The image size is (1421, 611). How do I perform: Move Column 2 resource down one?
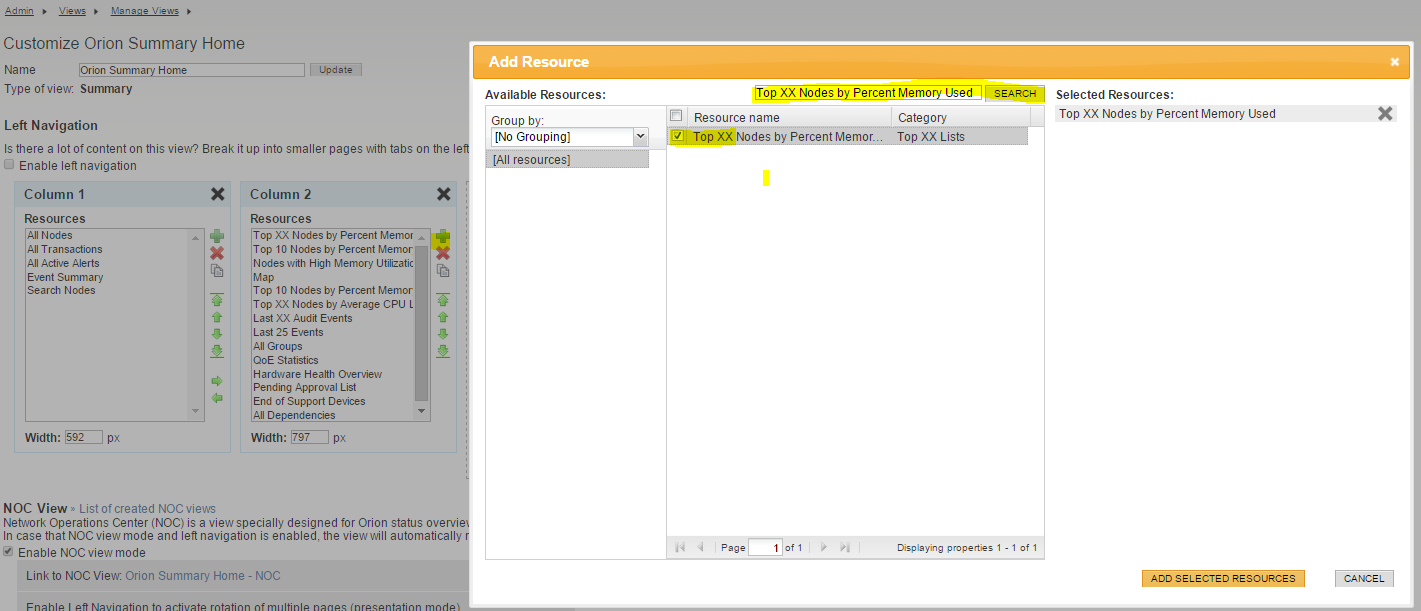tap(443, 334)
